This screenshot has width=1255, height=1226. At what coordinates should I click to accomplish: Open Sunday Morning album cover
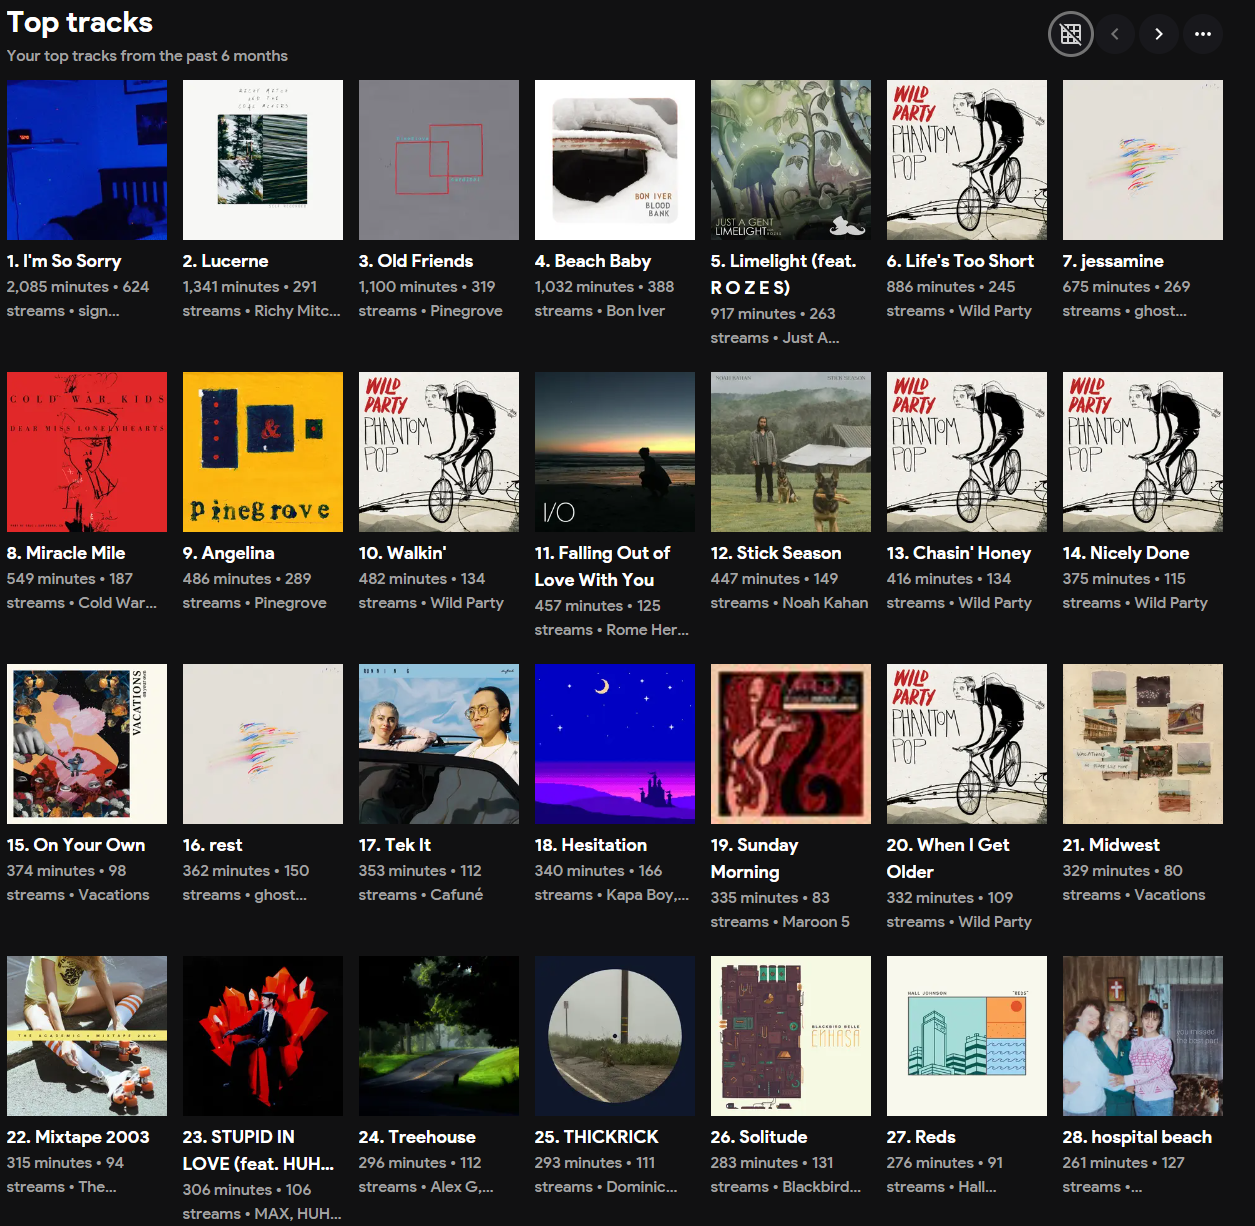791,744
